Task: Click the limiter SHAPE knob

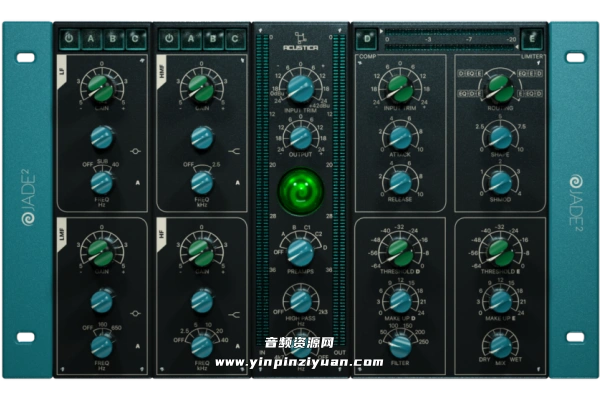Action: pyautogui.click(x=501, y=138)
